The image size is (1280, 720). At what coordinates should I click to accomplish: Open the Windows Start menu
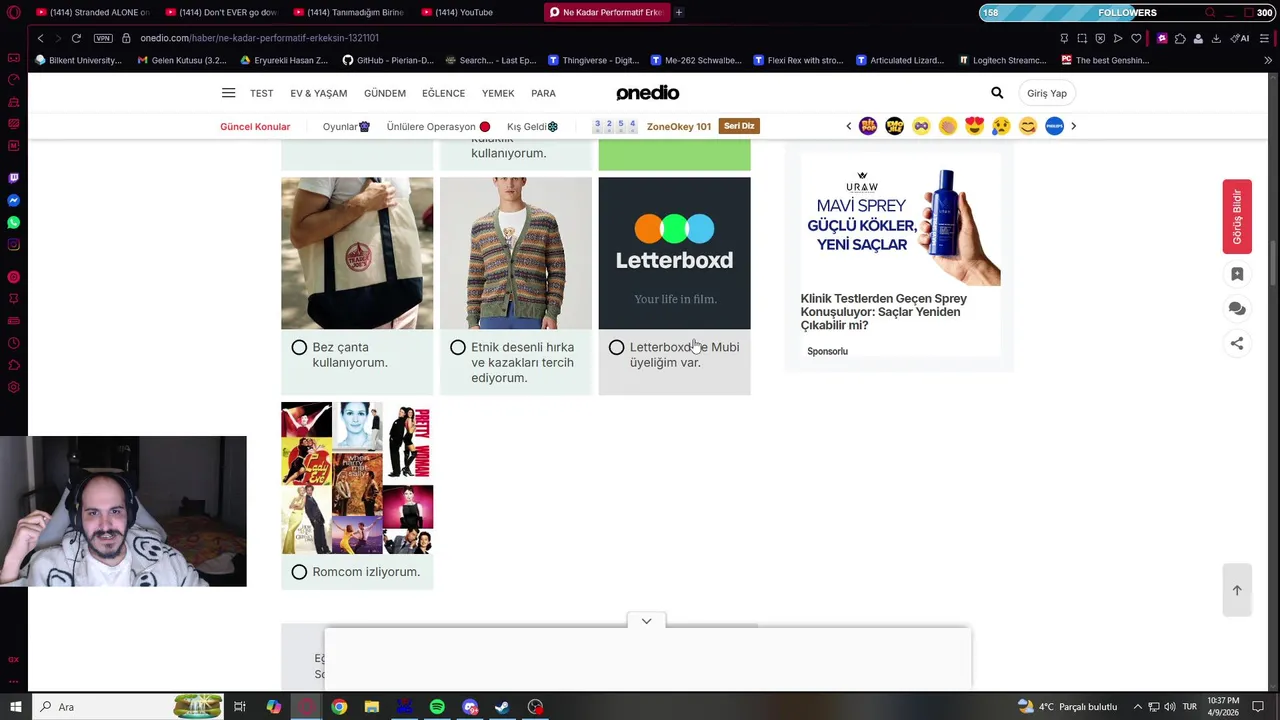click(x=15, y=707)
